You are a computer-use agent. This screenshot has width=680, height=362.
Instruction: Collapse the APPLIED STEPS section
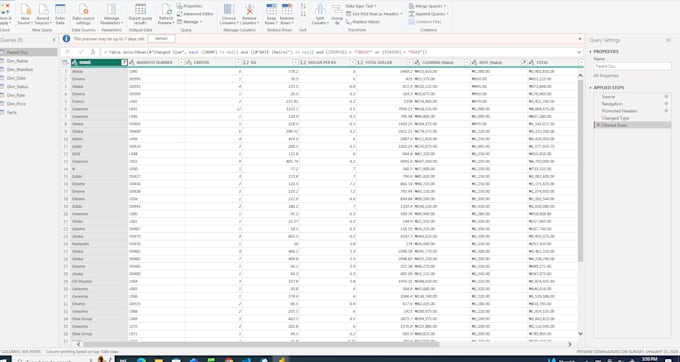pos(590,88)
